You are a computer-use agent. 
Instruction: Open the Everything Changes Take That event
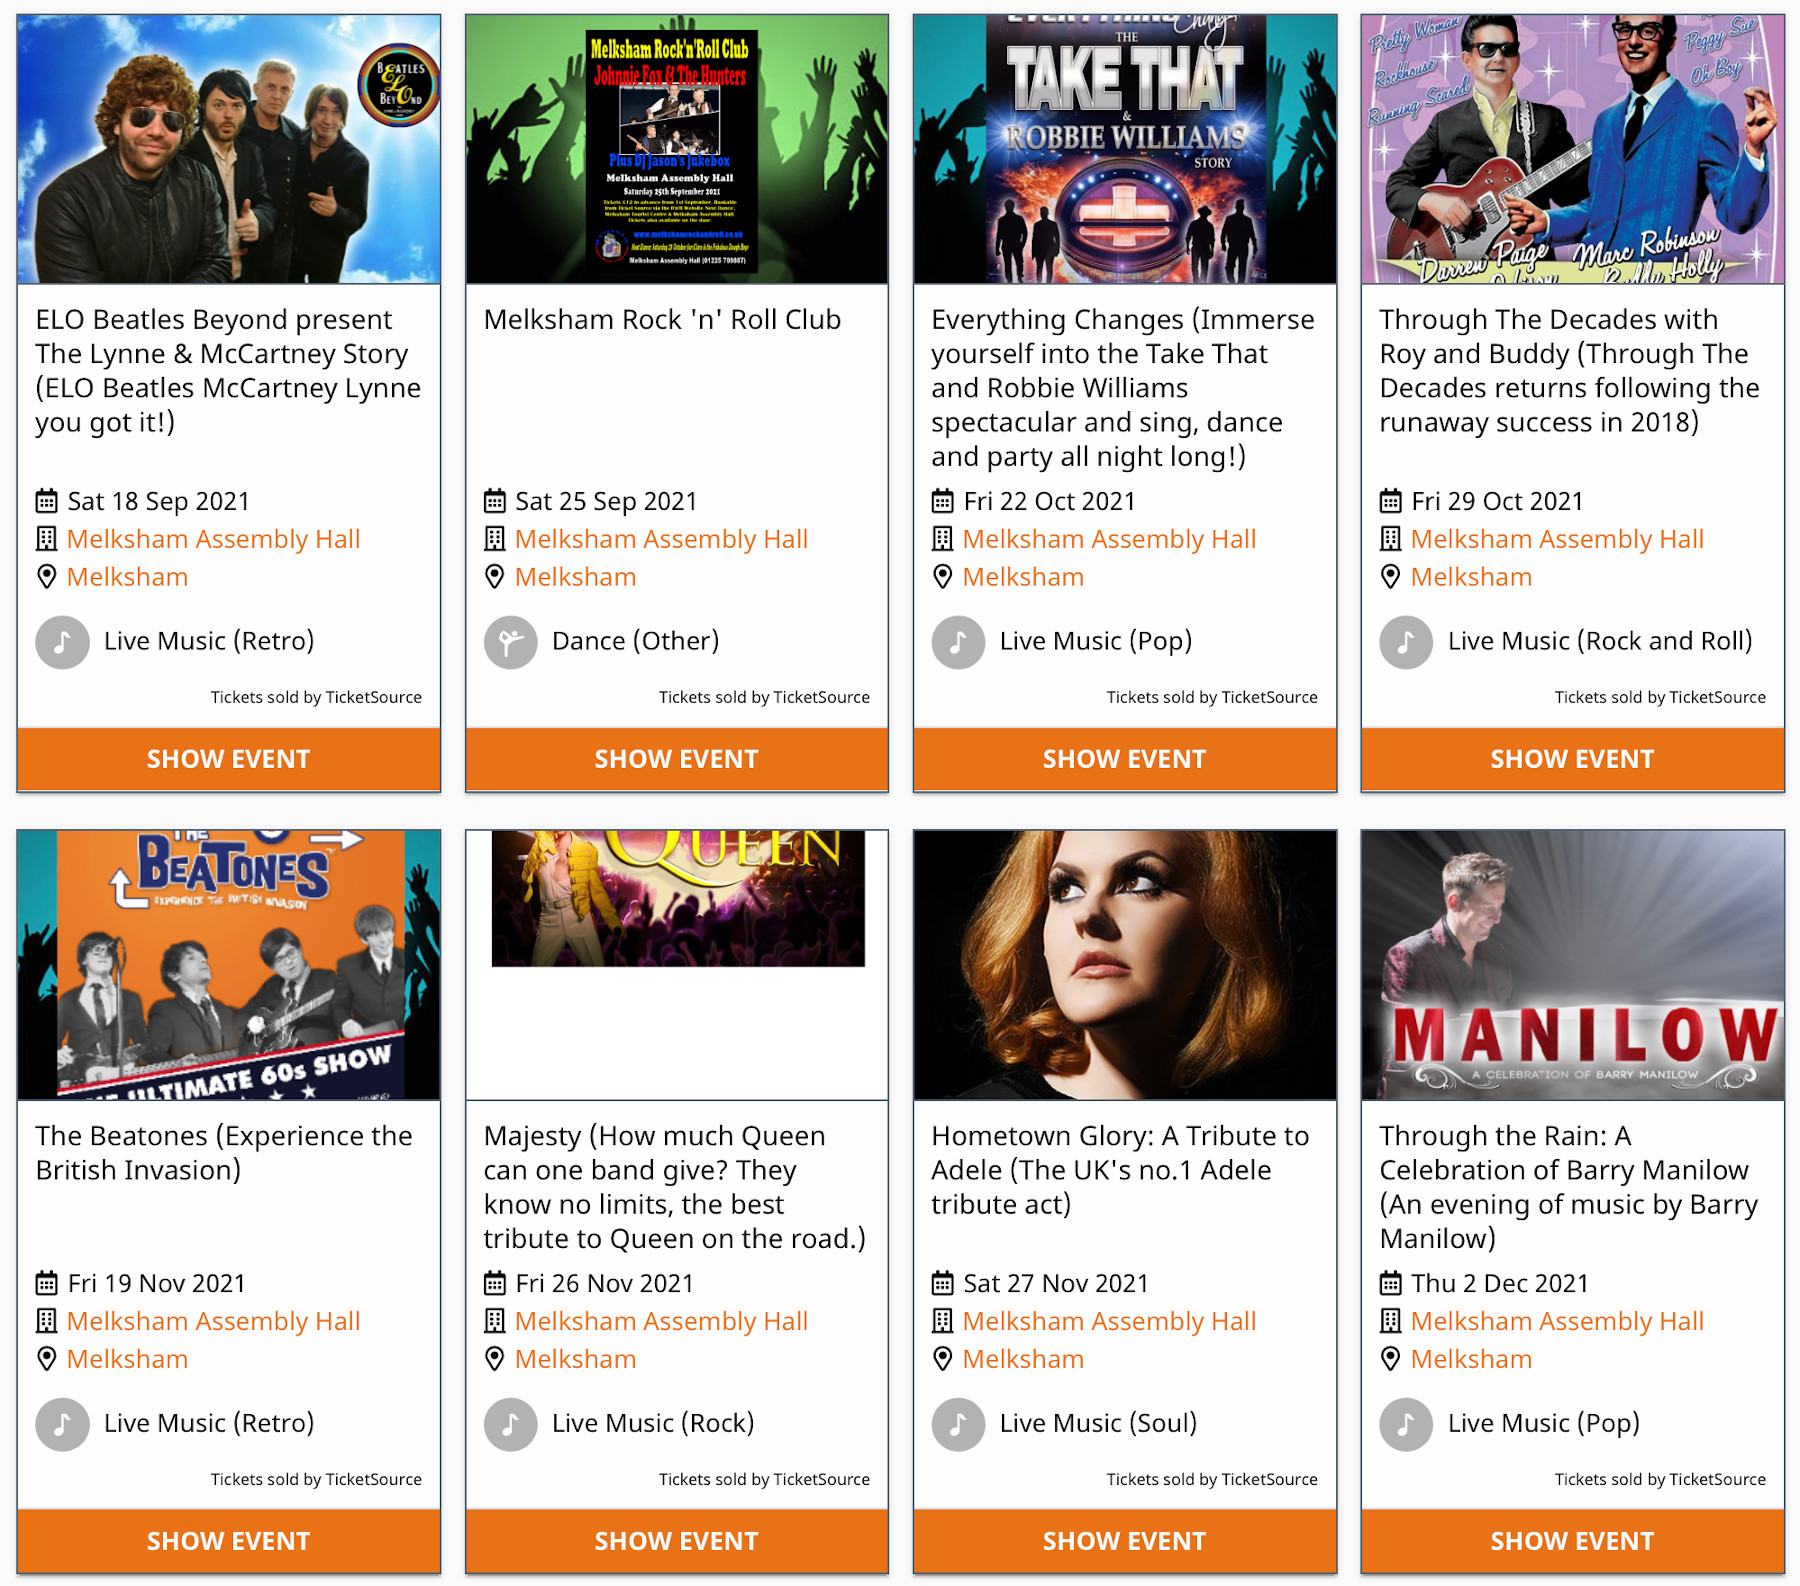tap(1124, 759)
